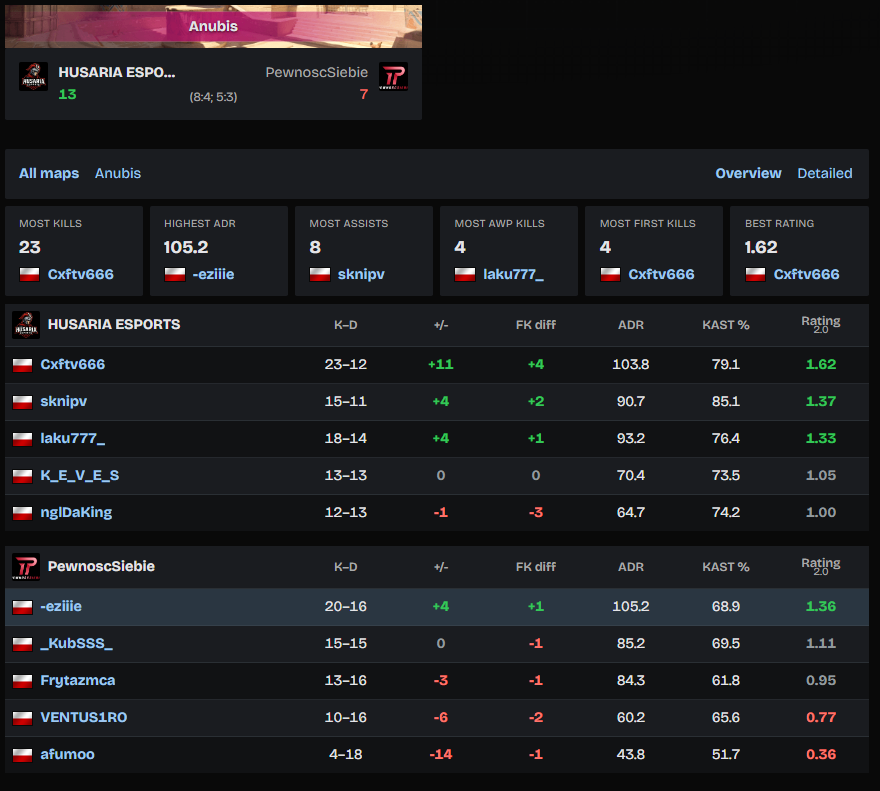Click flag in -eziiie table row
The height and width of the screenshot is (791, 880).
click(22, 607)
